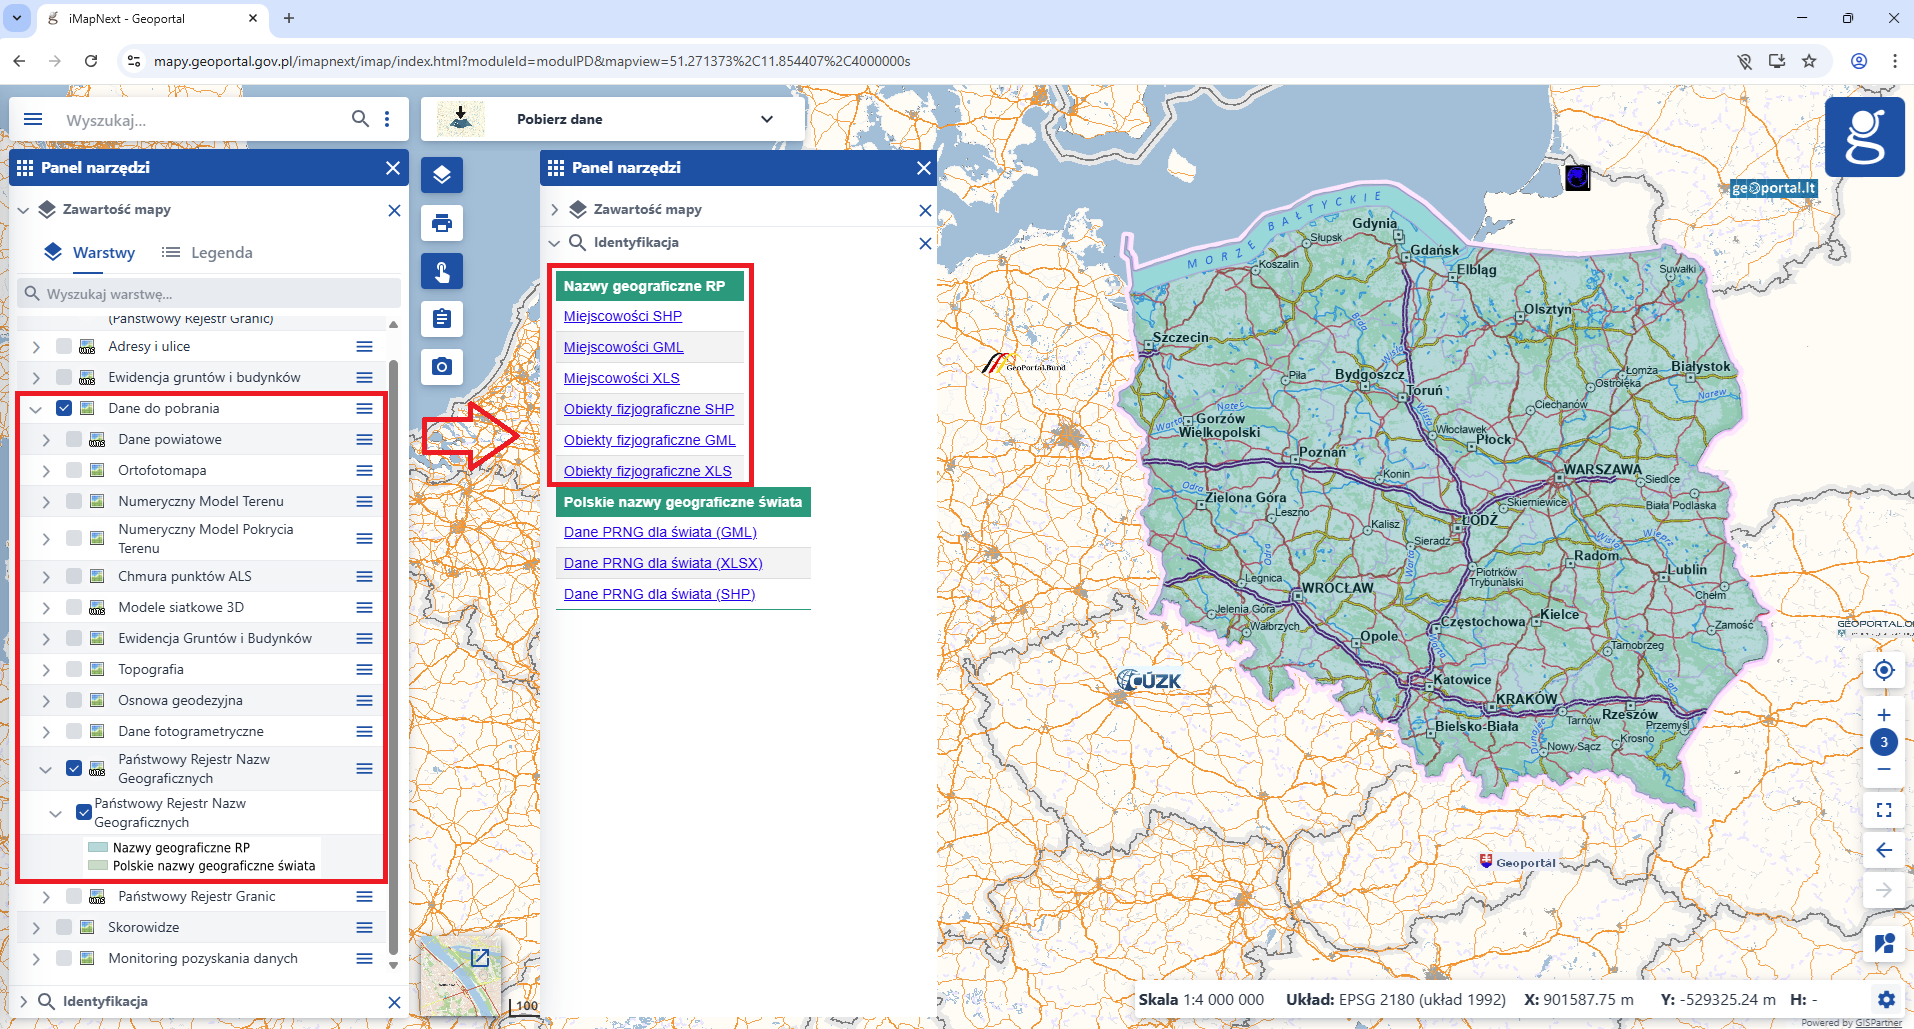Collapse the Zawartość mapy section

[x=22, y=210]
